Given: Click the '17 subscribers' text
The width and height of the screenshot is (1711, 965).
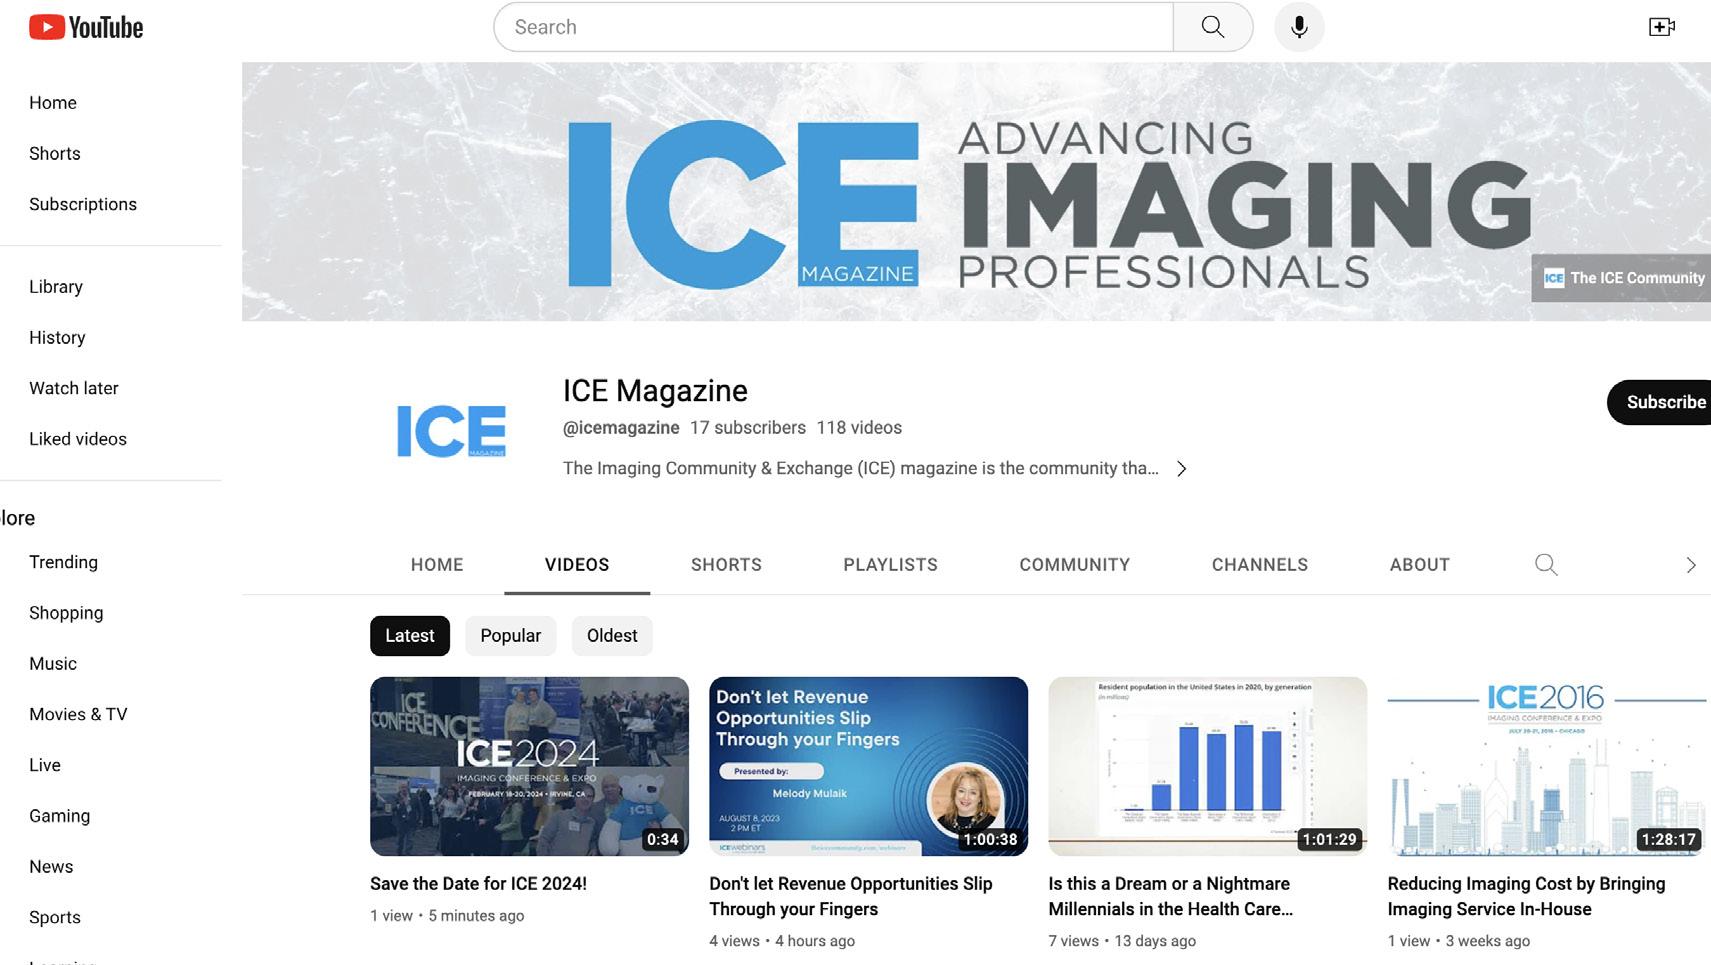Looking at the screenshot, I should click(x=747, y=428).
